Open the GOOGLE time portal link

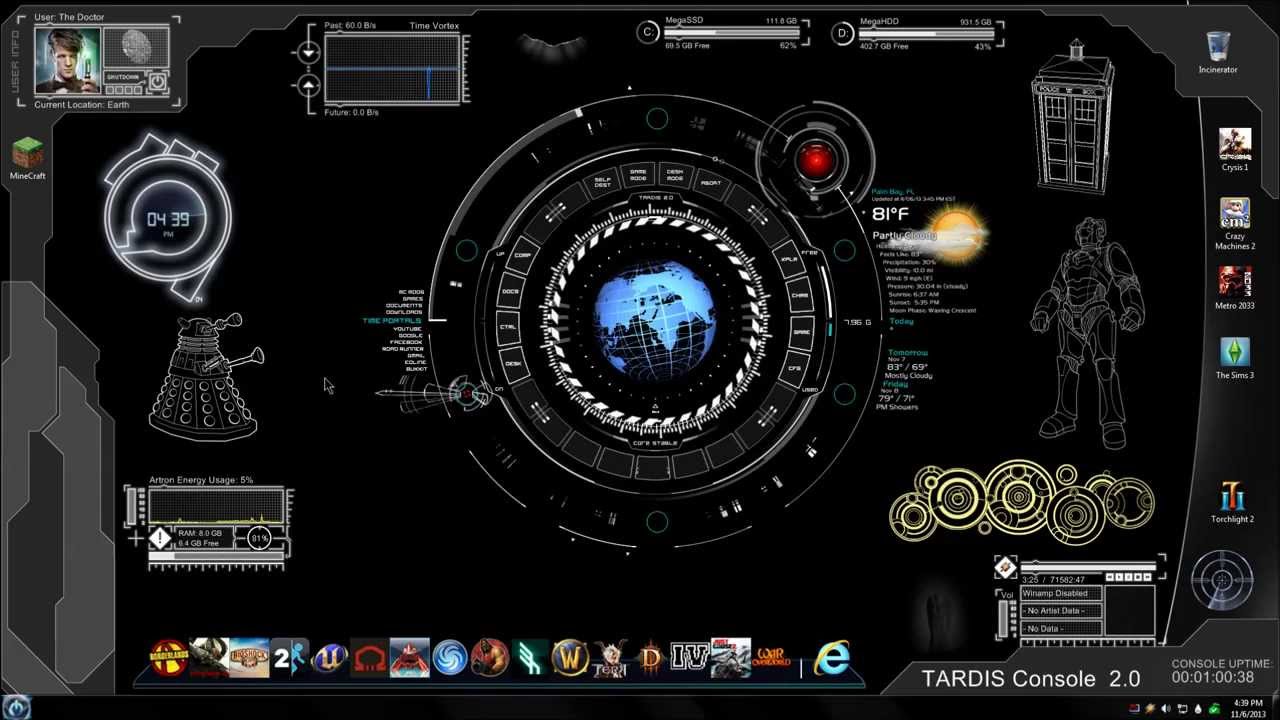[410, 336]
